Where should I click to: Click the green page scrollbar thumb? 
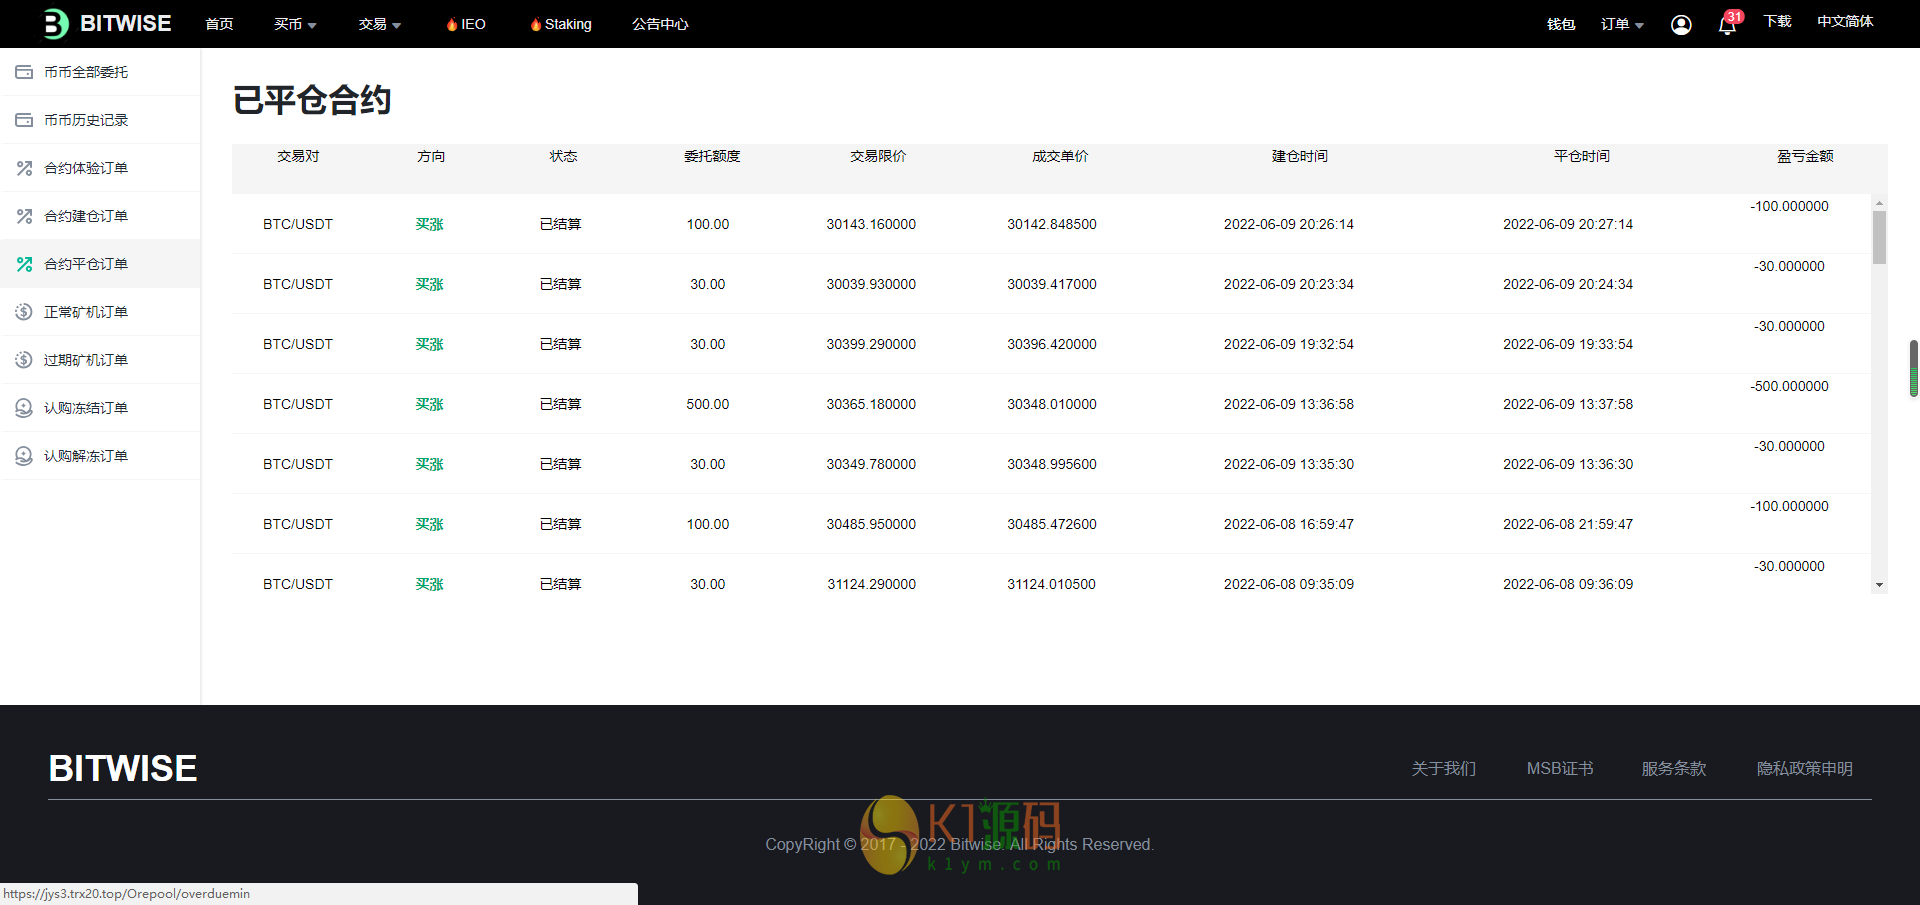pyautogui.click(x=1914, y=368)
